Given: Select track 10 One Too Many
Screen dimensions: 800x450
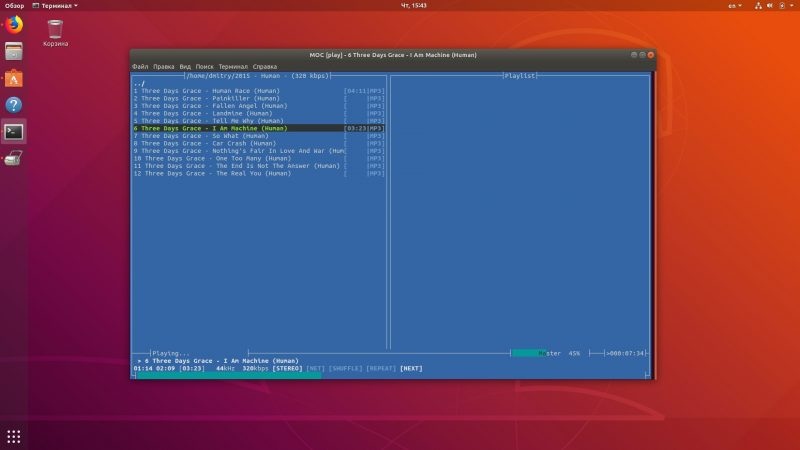Looking at the screenshot, I should [x=259, y=158].
